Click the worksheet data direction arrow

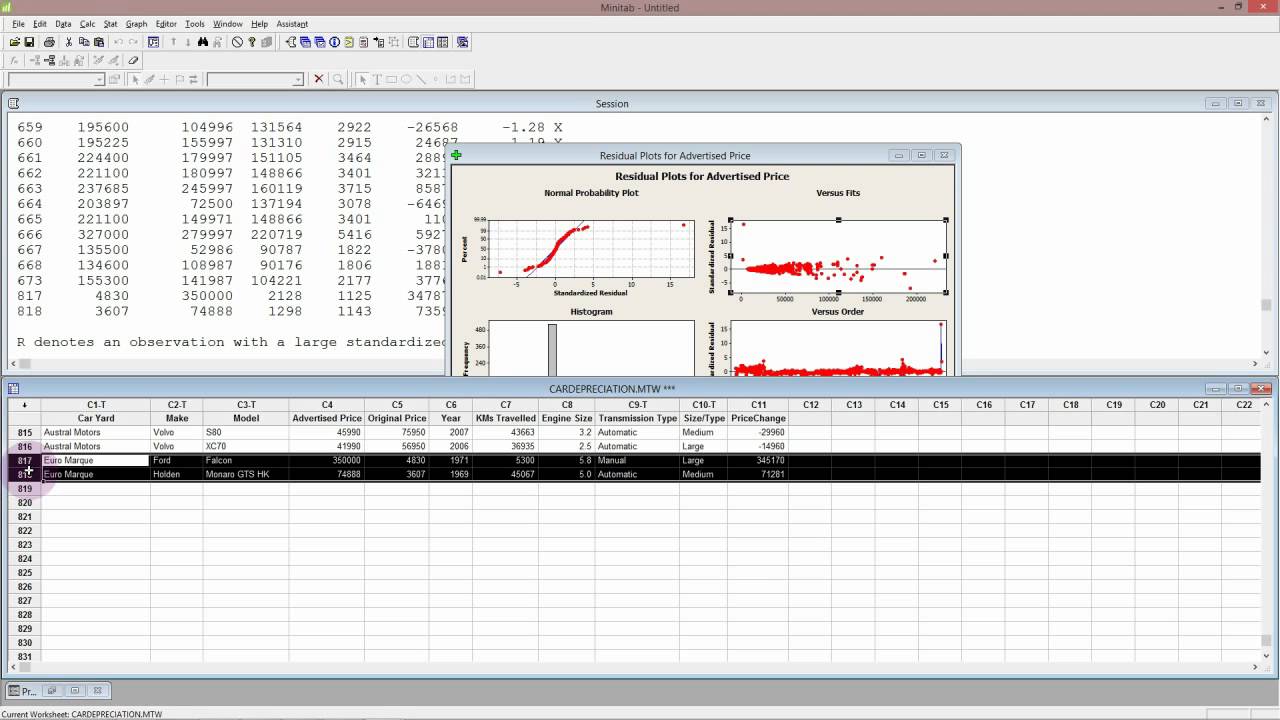point(24,405)
